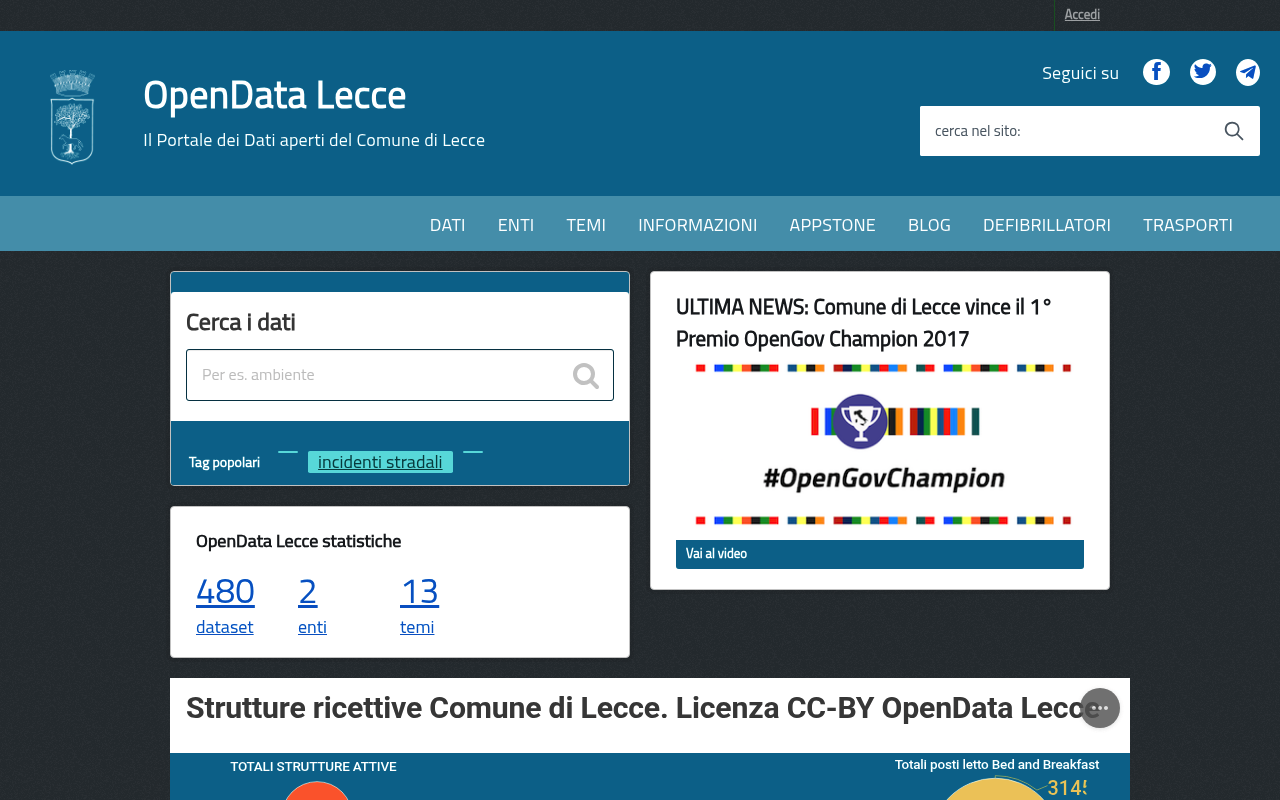Open the INFORMAZIONI menu item
This screenshot has height=800, width=1280.
pyautogui.click(x=698, y=224)
